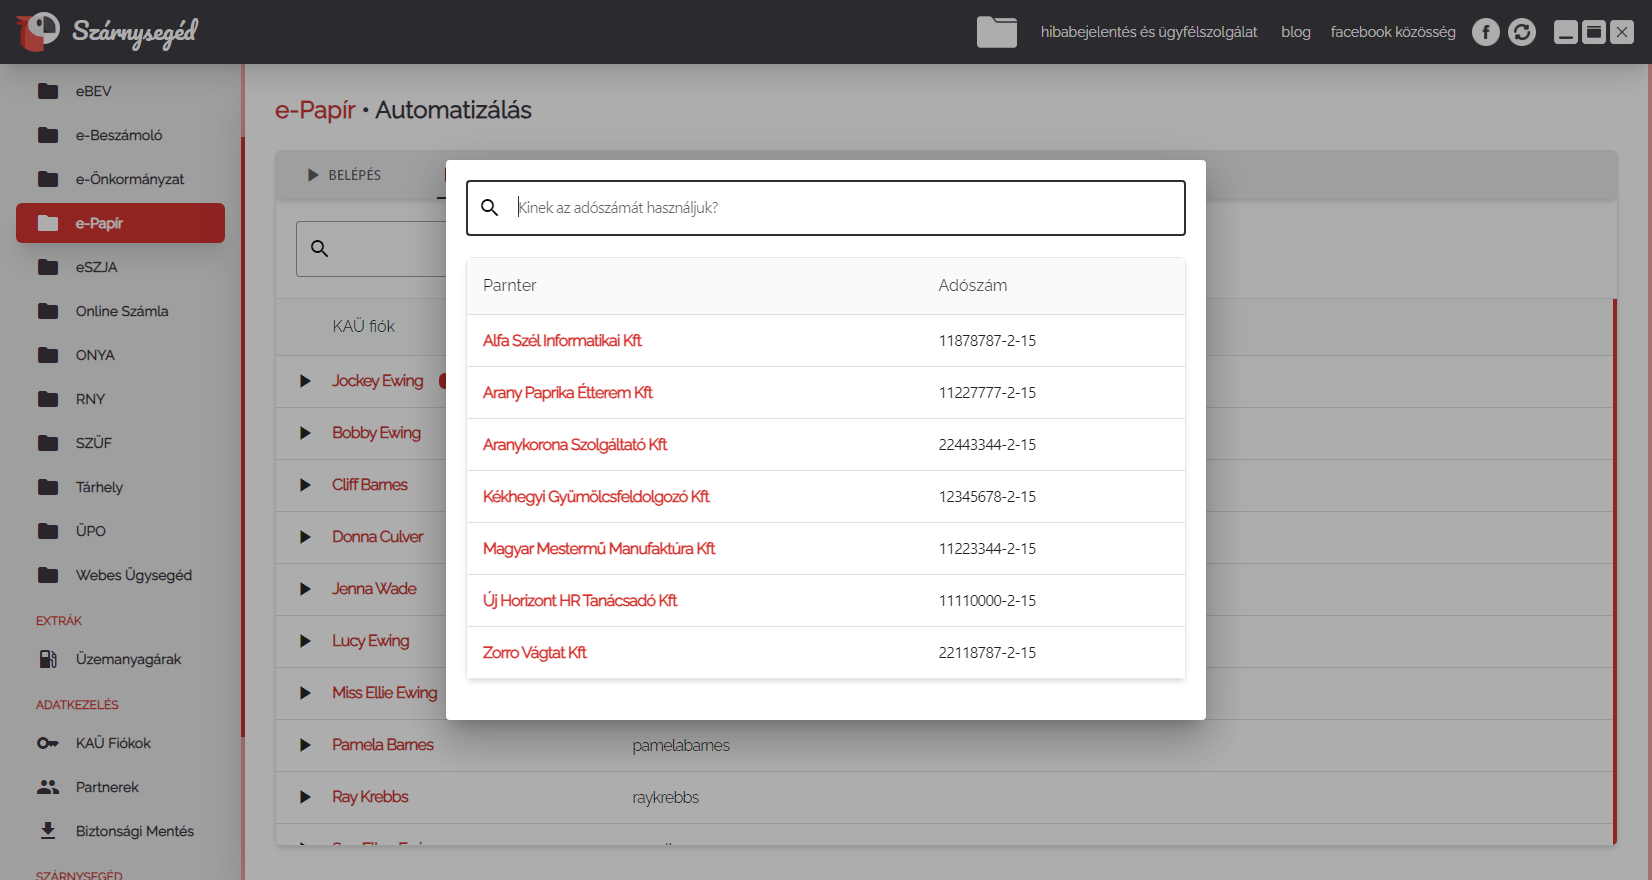Select Zorro Vágtat Kft partner
This screenshot has height=880, width=1652.
(x=534, y=653)
